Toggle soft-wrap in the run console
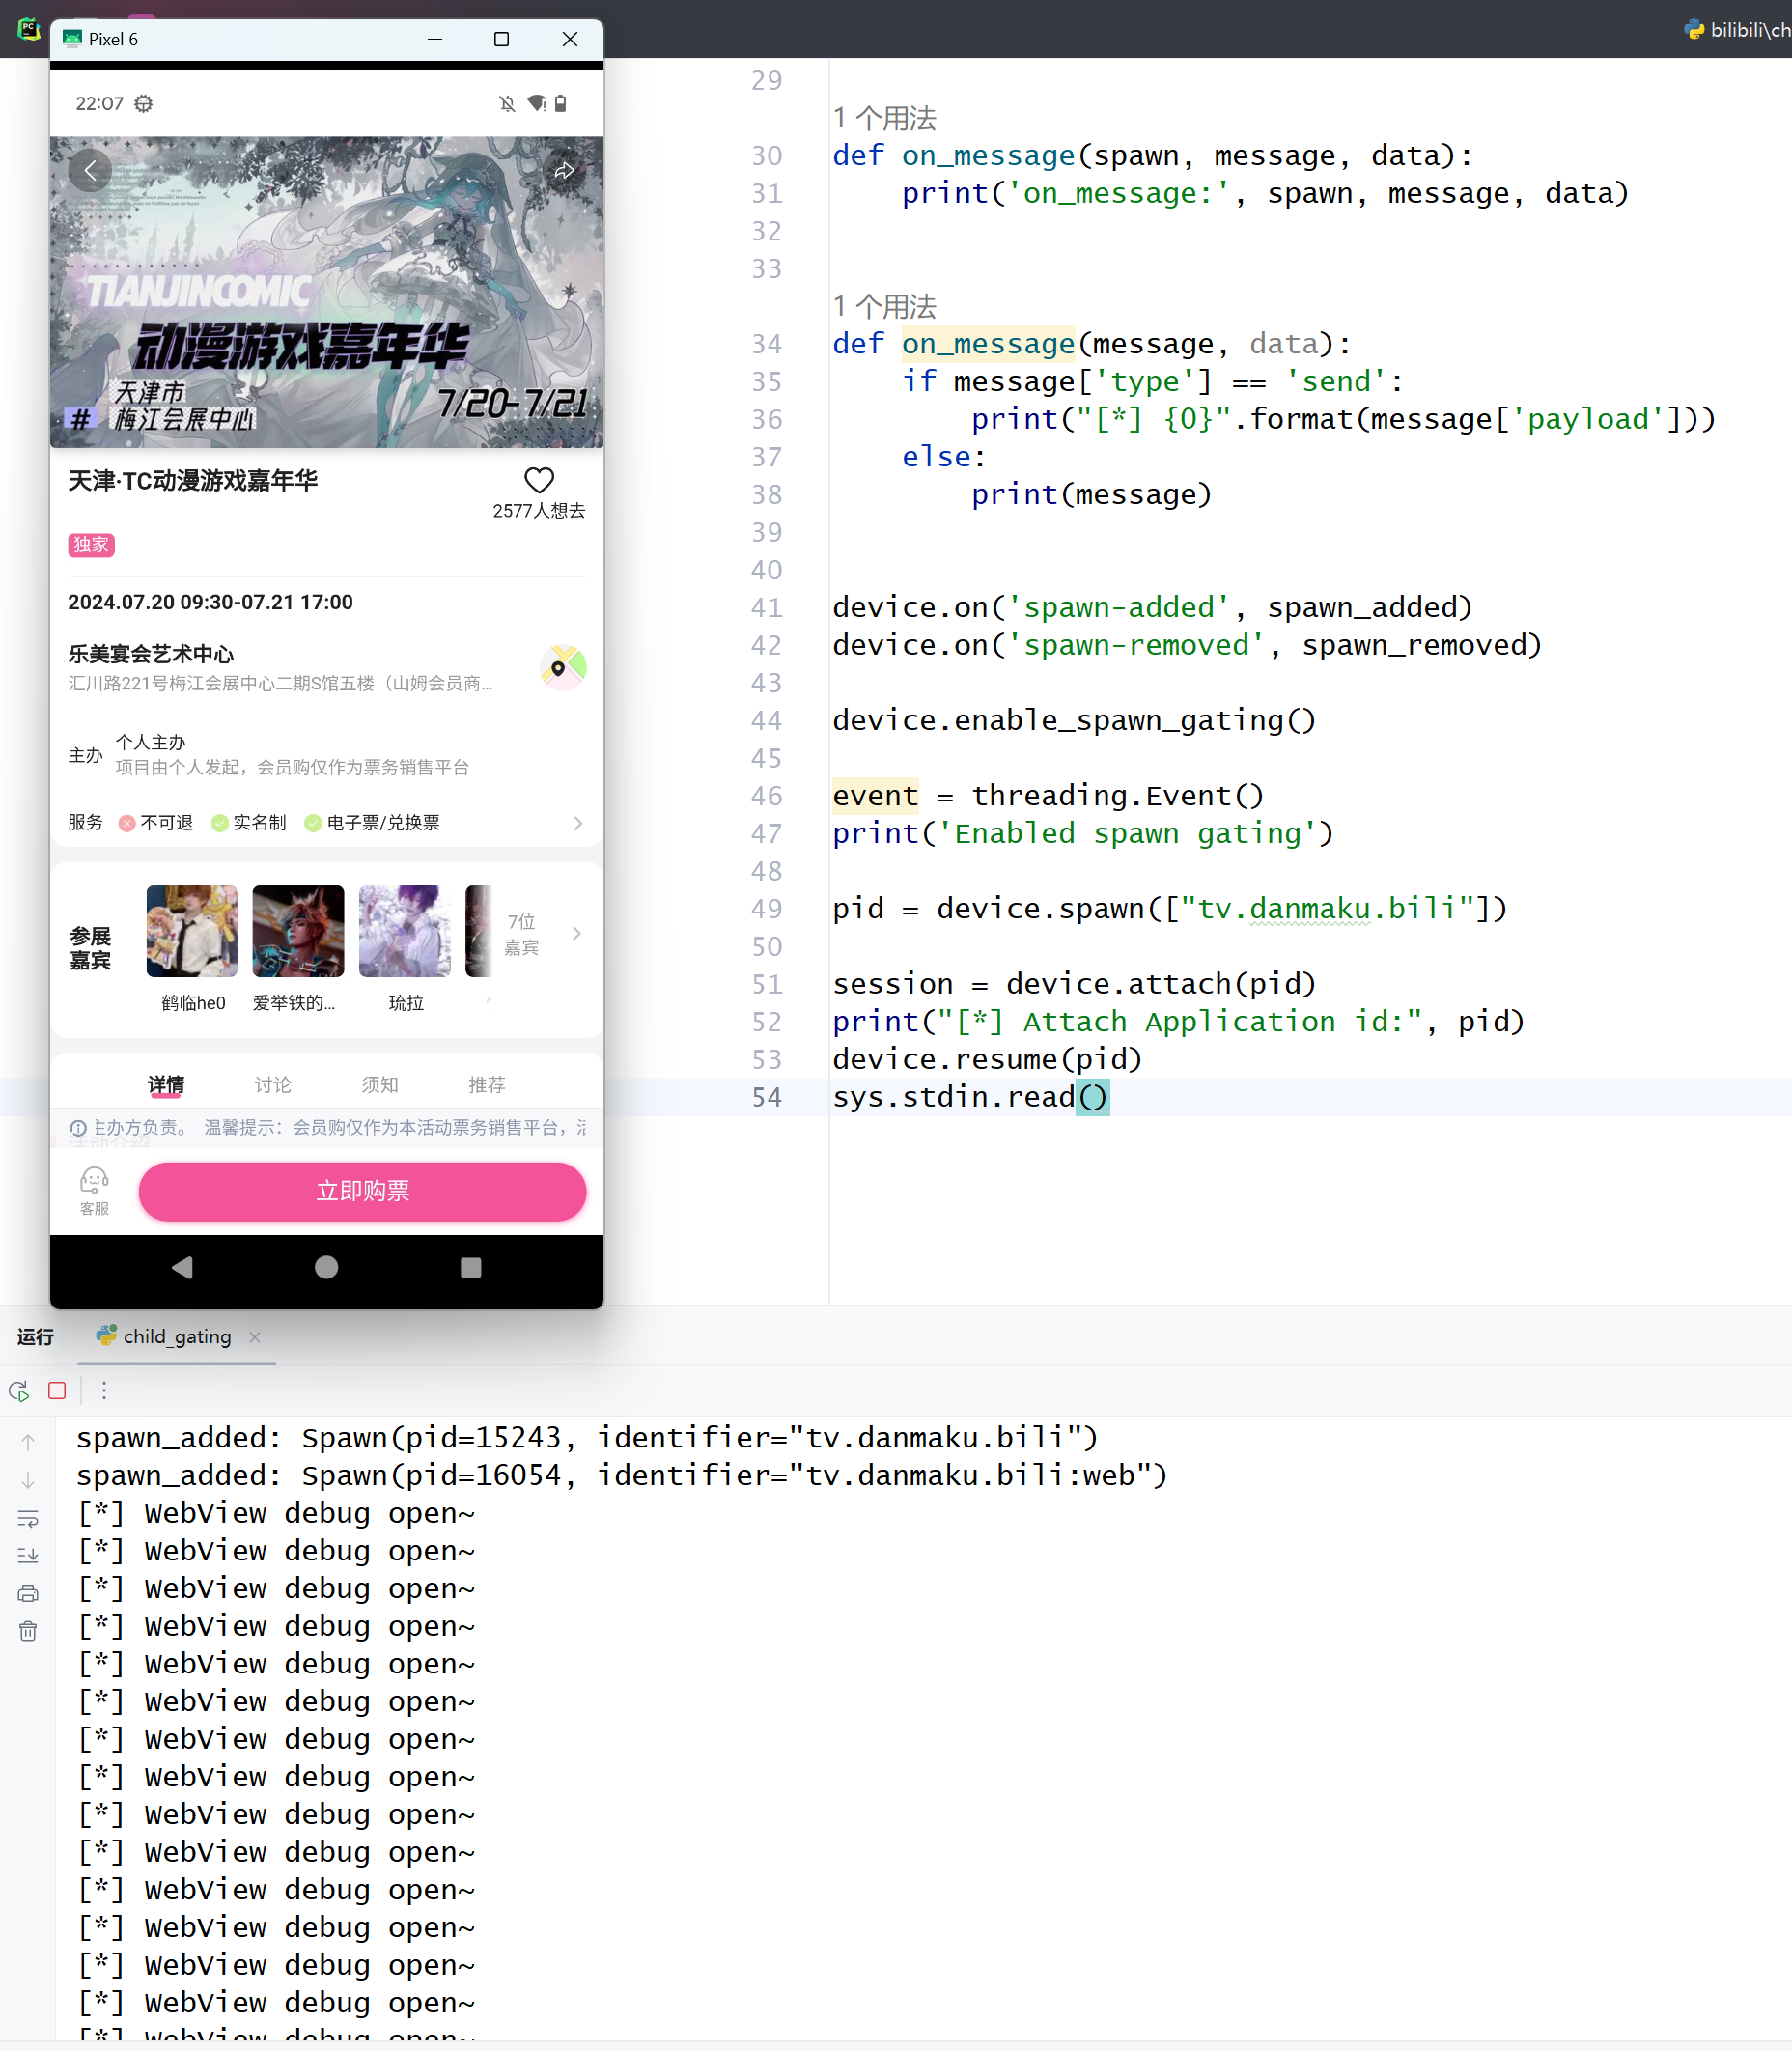 tap(28, 1518)
